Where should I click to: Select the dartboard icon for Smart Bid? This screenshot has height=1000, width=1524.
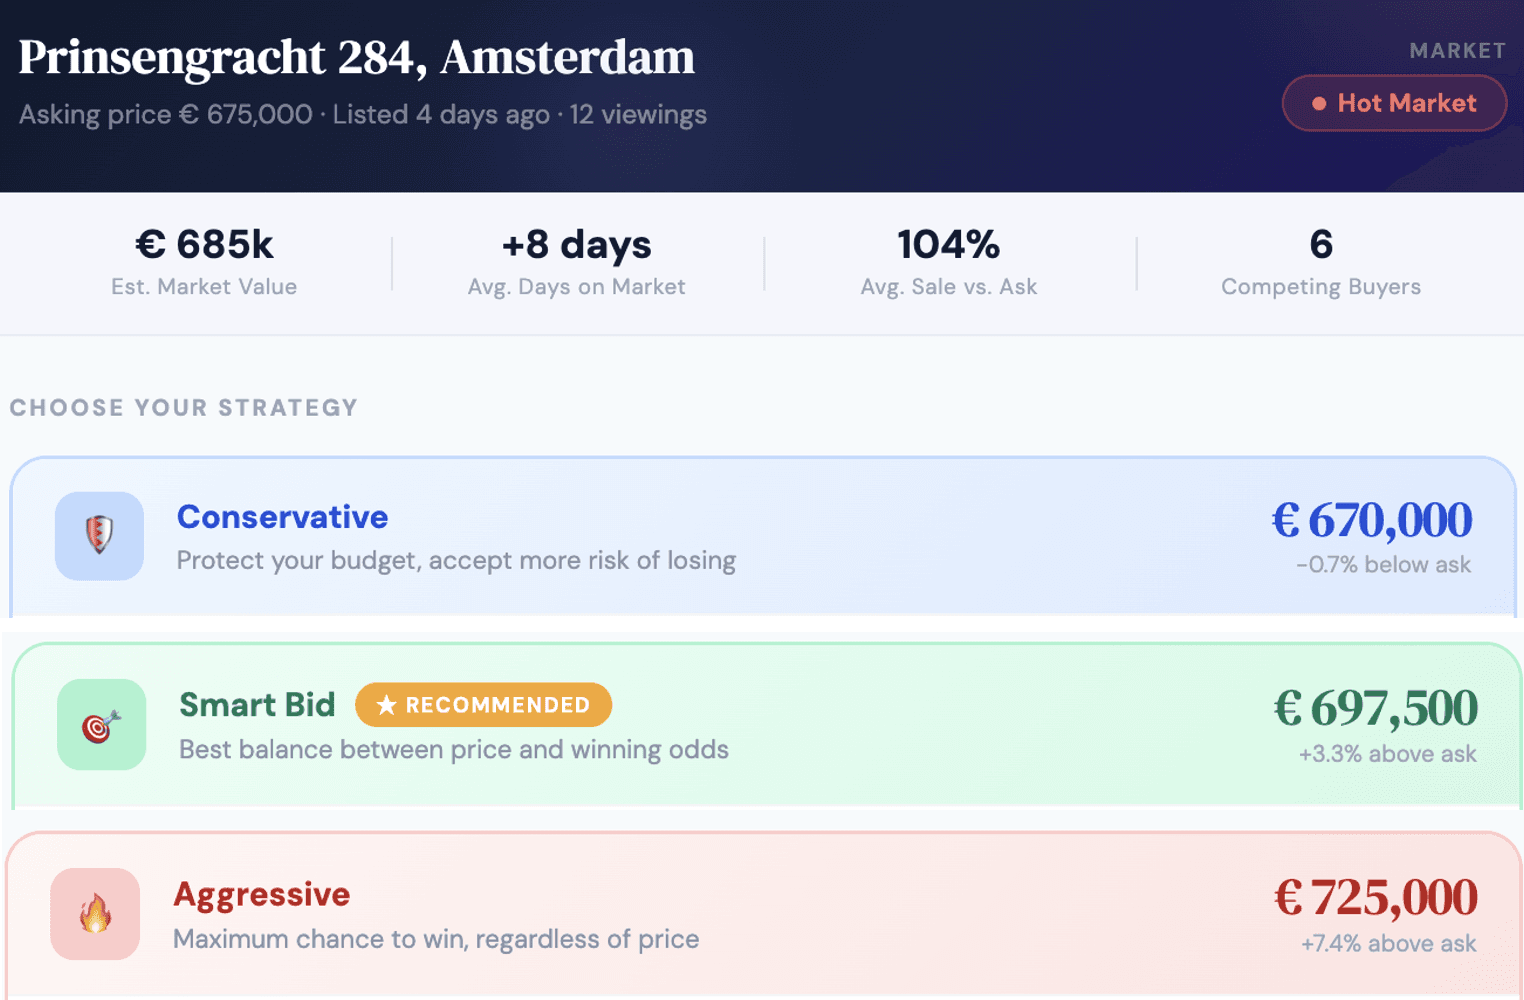click(x=101, y=724)
